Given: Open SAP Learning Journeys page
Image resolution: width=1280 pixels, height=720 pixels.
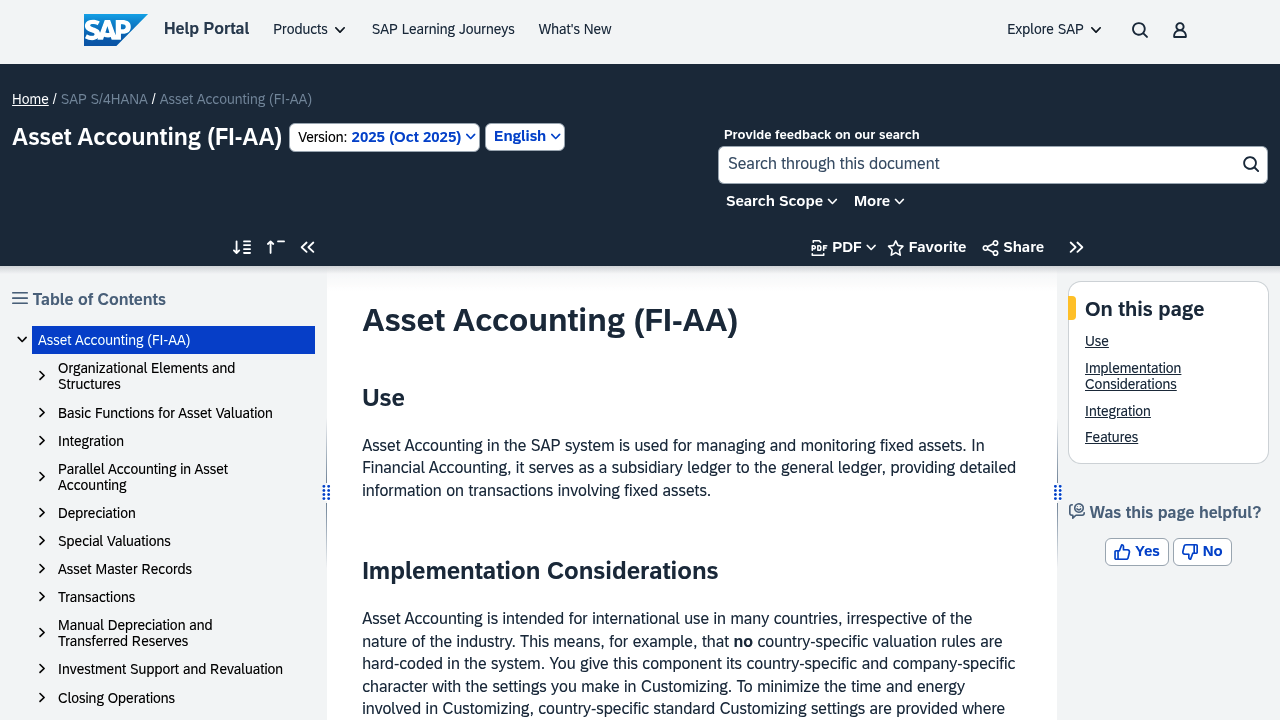Looking at the screenshot, I should pyautogui.click(x=443, y=28).
